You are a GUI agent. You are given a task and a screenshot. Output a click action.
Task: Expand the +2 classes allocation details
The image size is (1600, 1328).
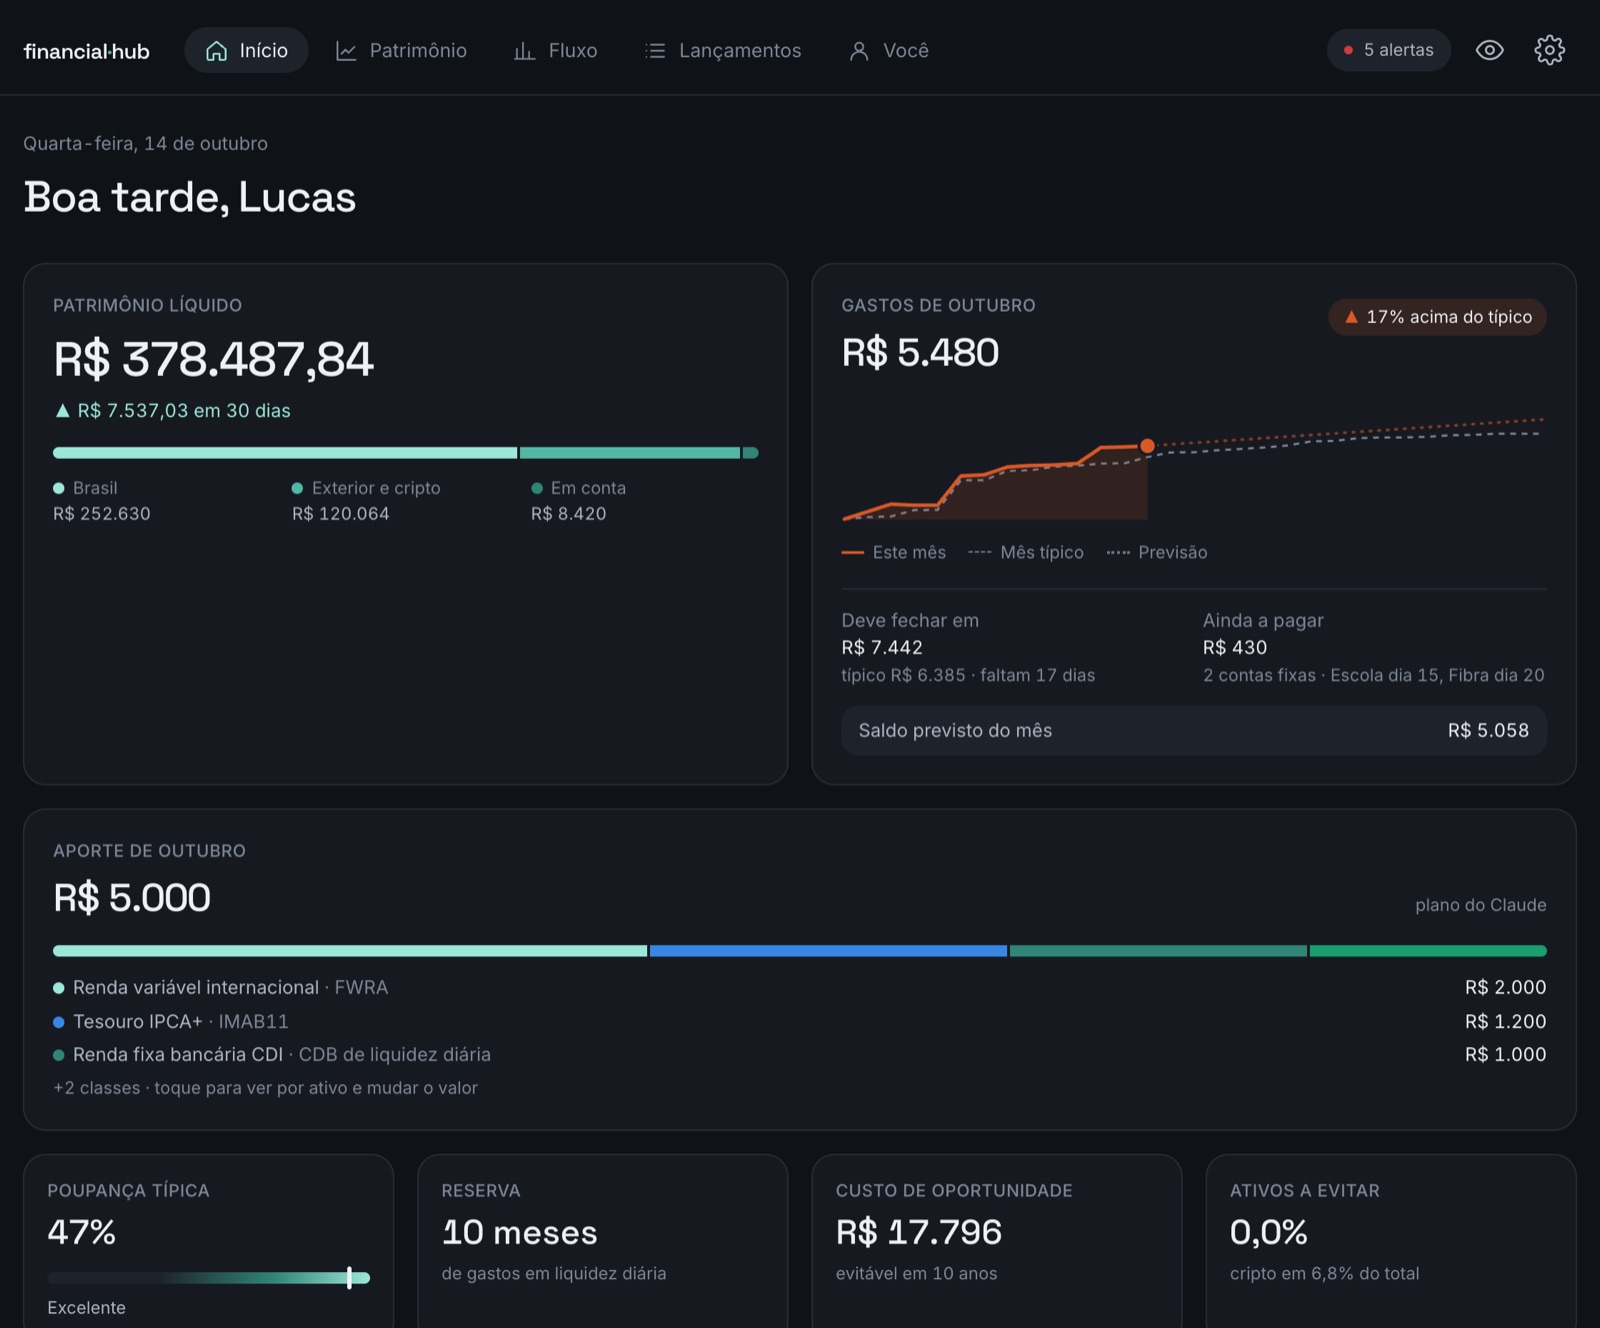[265, 1088]
